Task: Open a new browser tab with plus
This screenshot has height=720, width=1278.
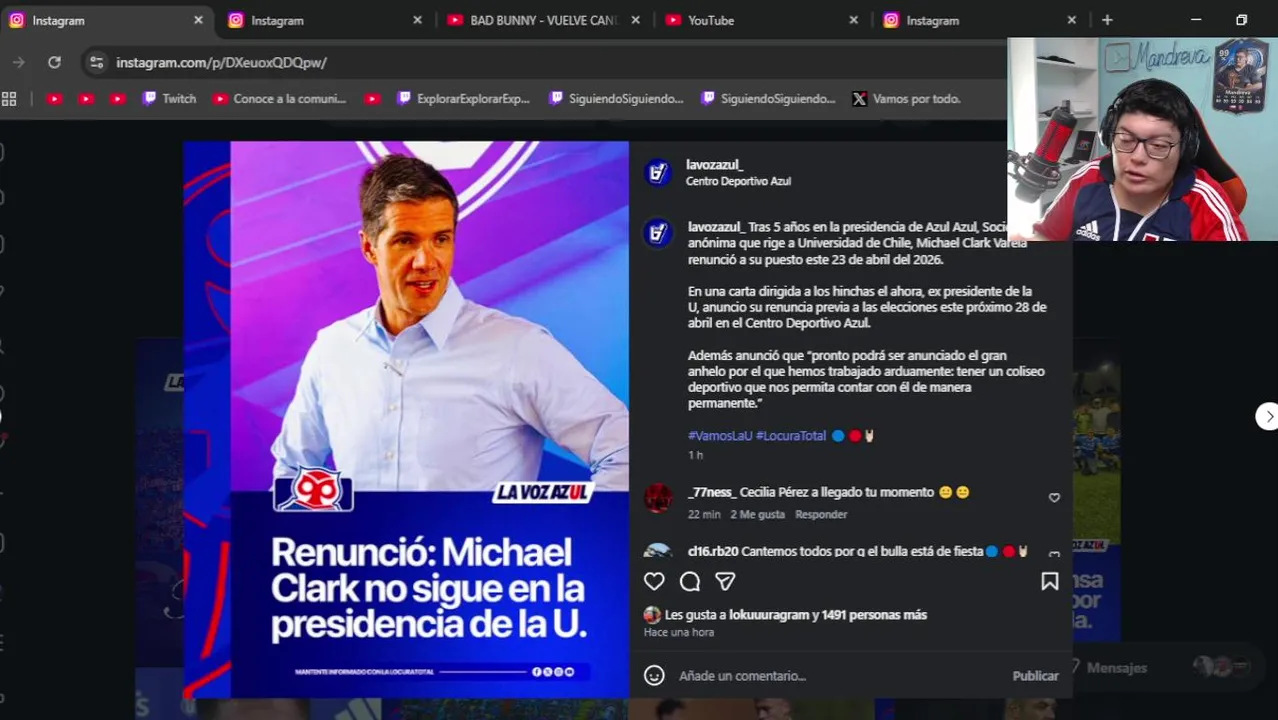Action: point(1107,20)
